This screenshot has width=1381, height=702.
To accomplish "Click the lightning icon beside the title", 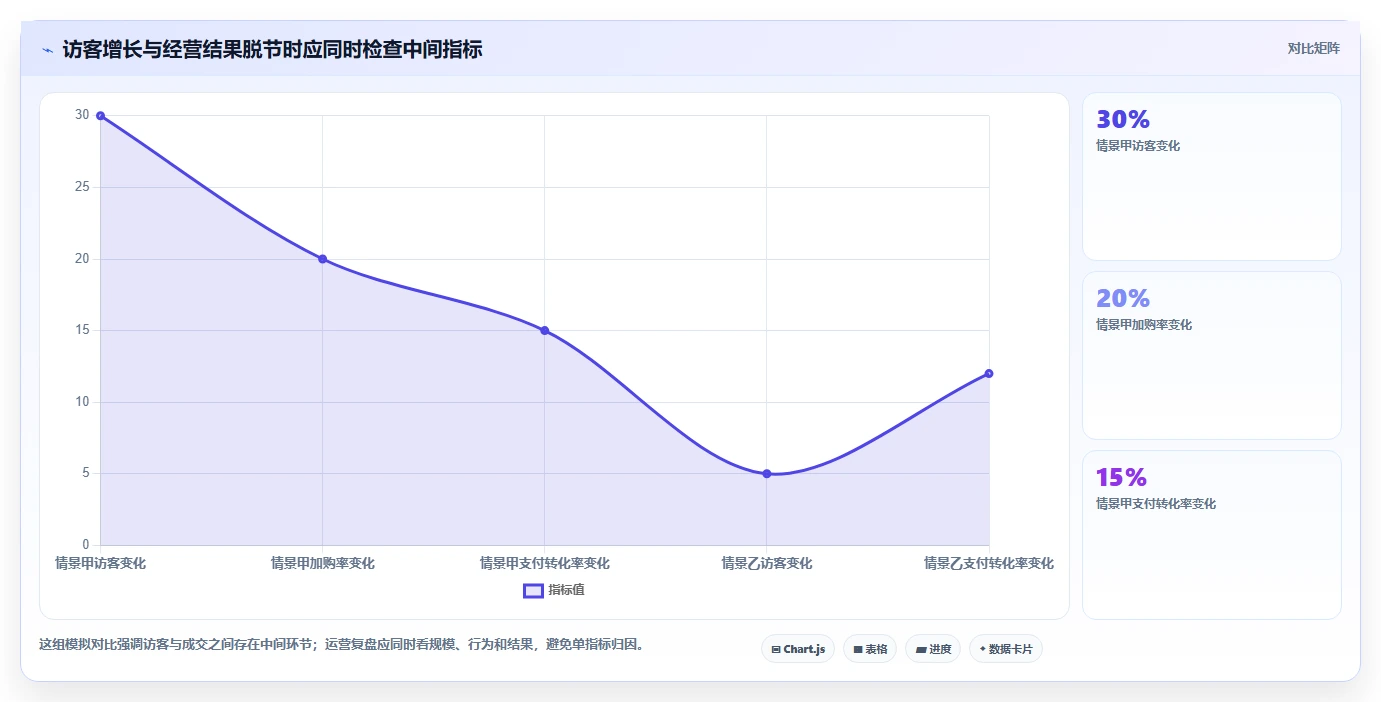I will click(47, 49).
